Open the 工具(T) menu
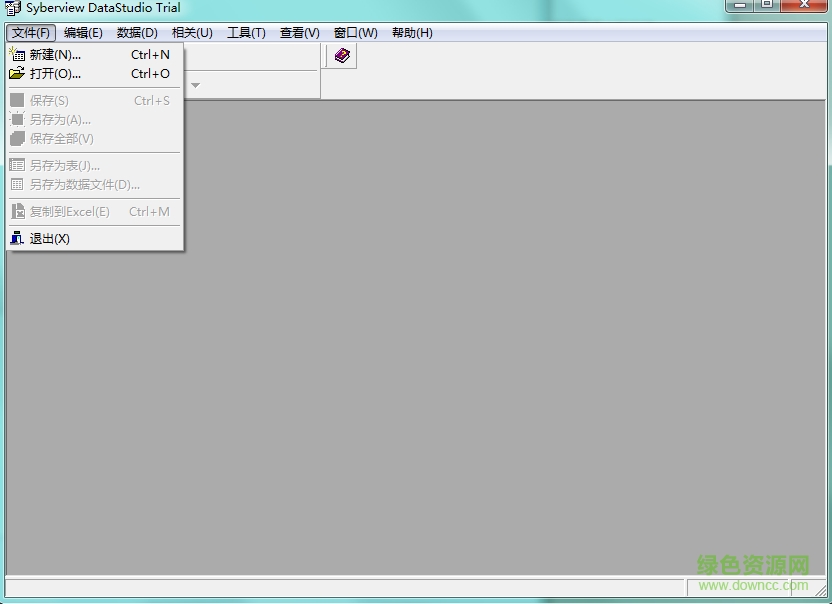This screenshot has width=832, height=604. click(x=246, y=32)
